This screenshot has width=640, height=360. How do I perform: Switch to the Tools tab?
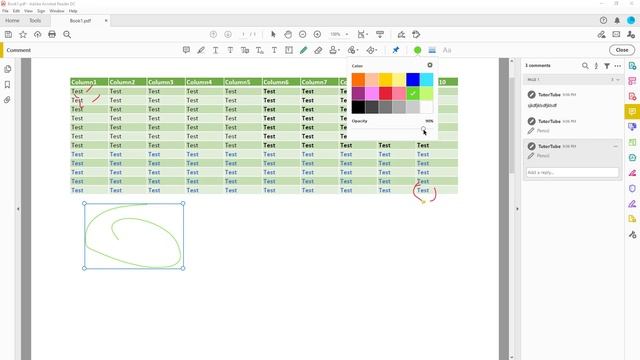pyautogui.click(x=35, y=20)
